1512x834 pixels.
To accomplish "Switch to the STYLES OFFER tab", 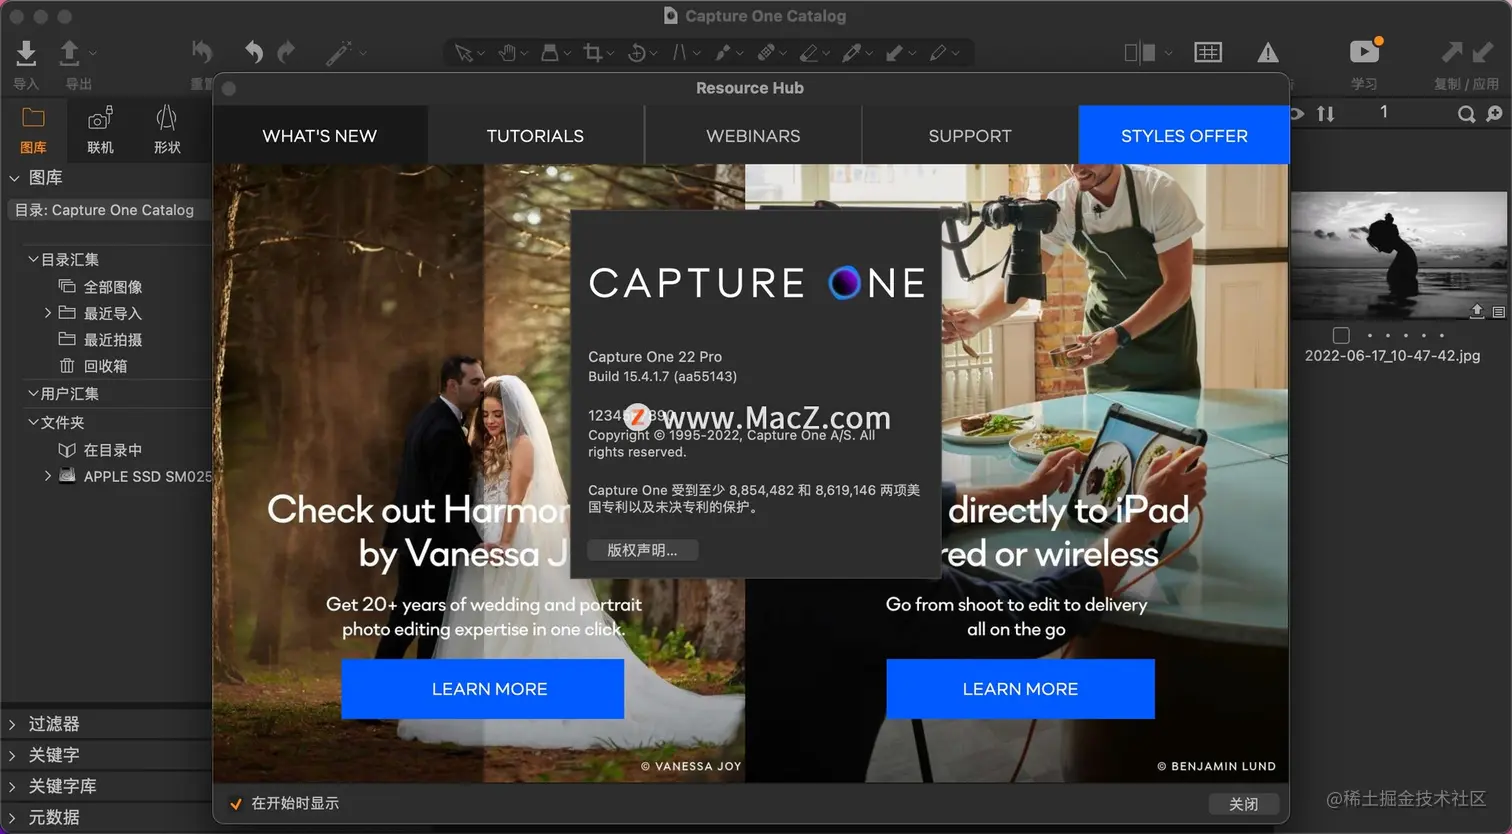I will [1184, 135].
